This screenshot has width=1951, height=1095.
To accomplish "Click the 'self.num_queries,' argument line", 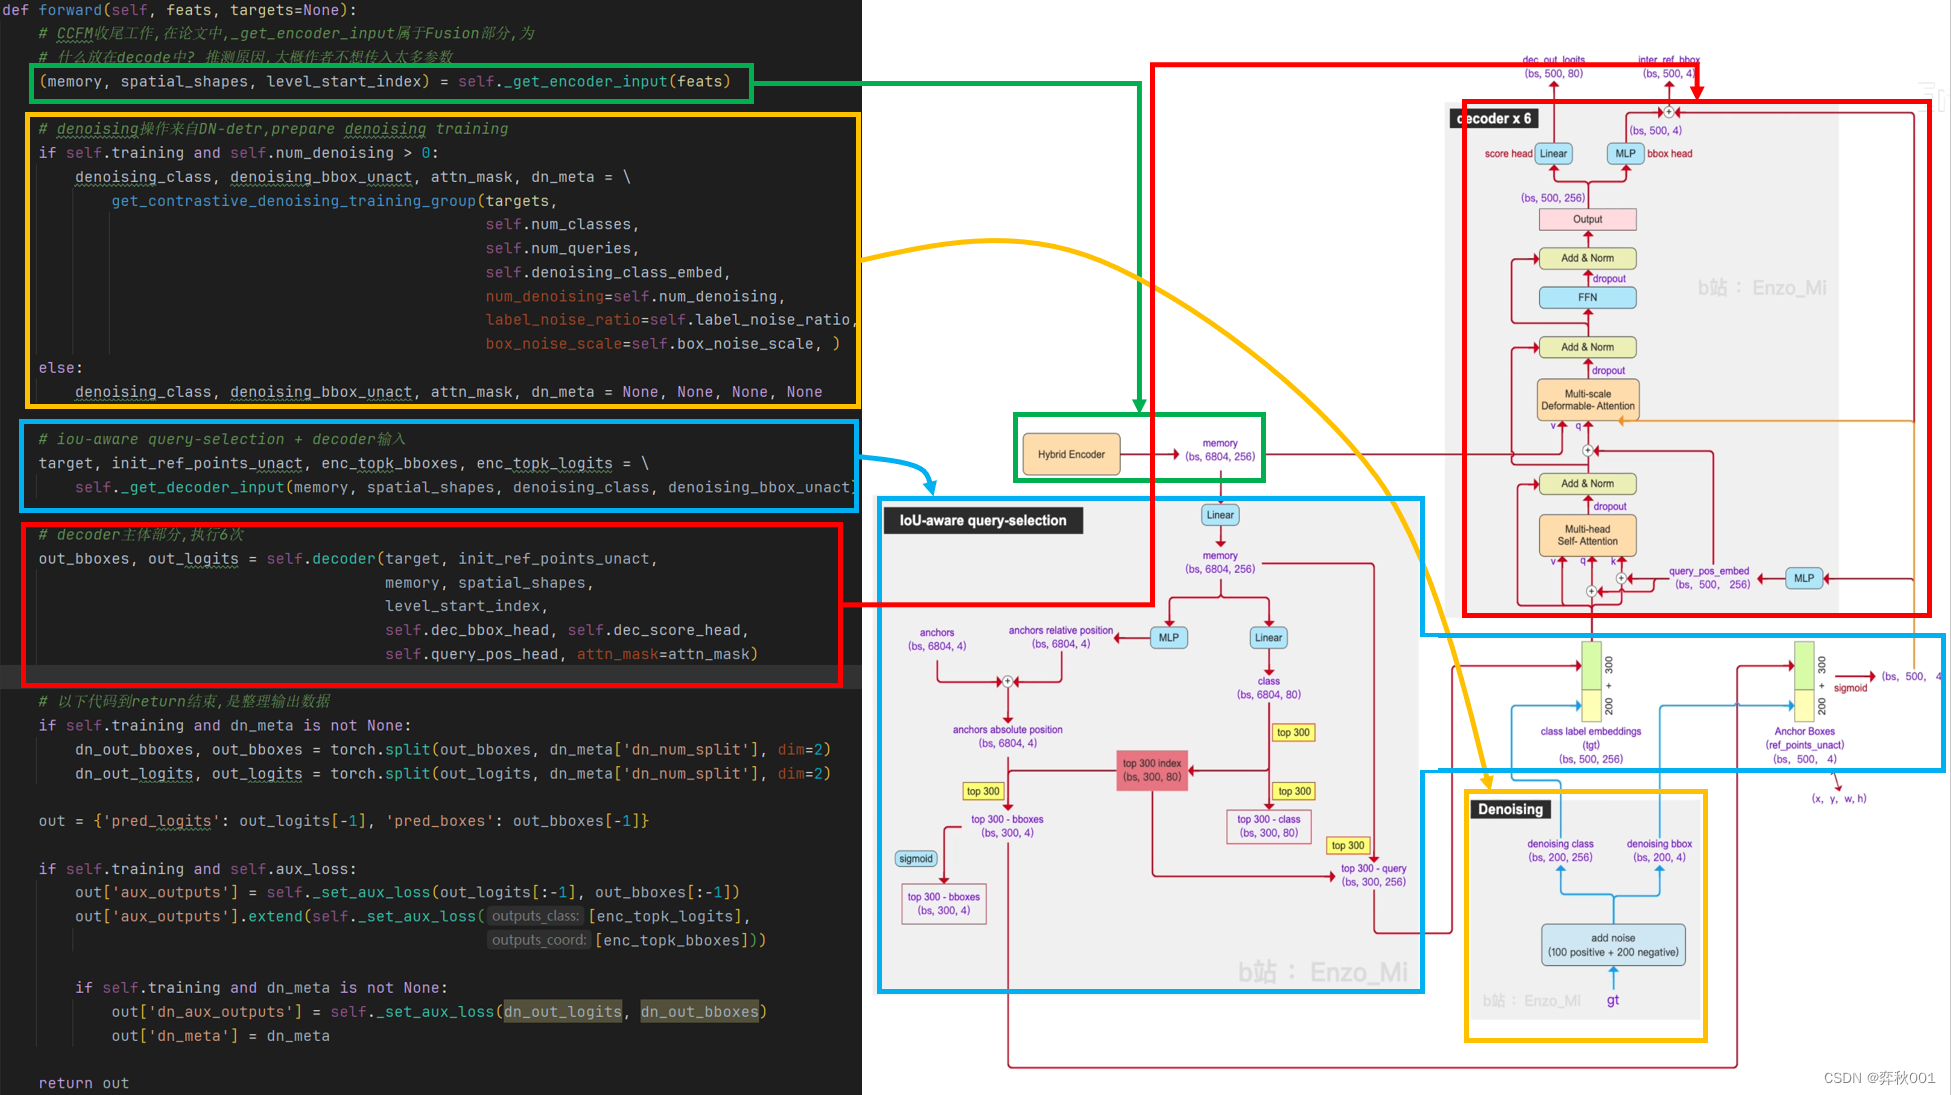I will click(562, 249).
